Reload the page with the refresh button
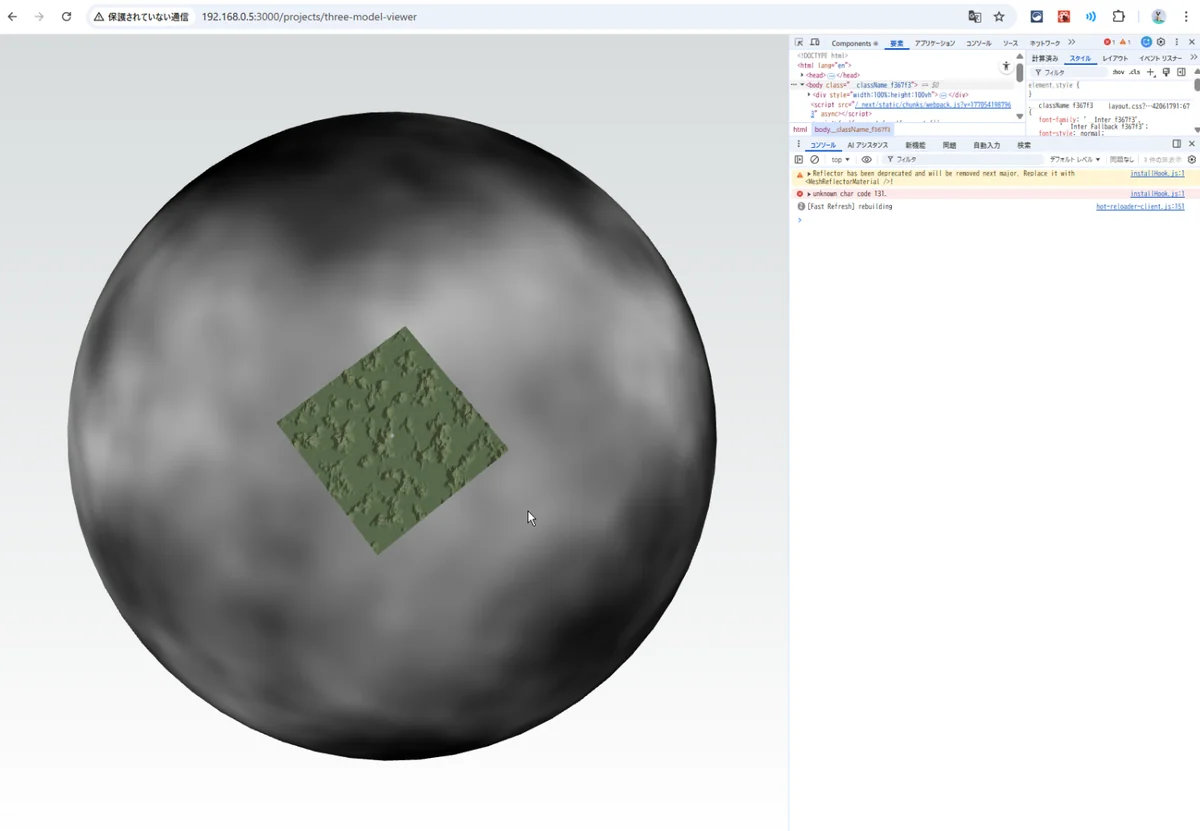The image size is (1200, 831). (x=66, y=17)
